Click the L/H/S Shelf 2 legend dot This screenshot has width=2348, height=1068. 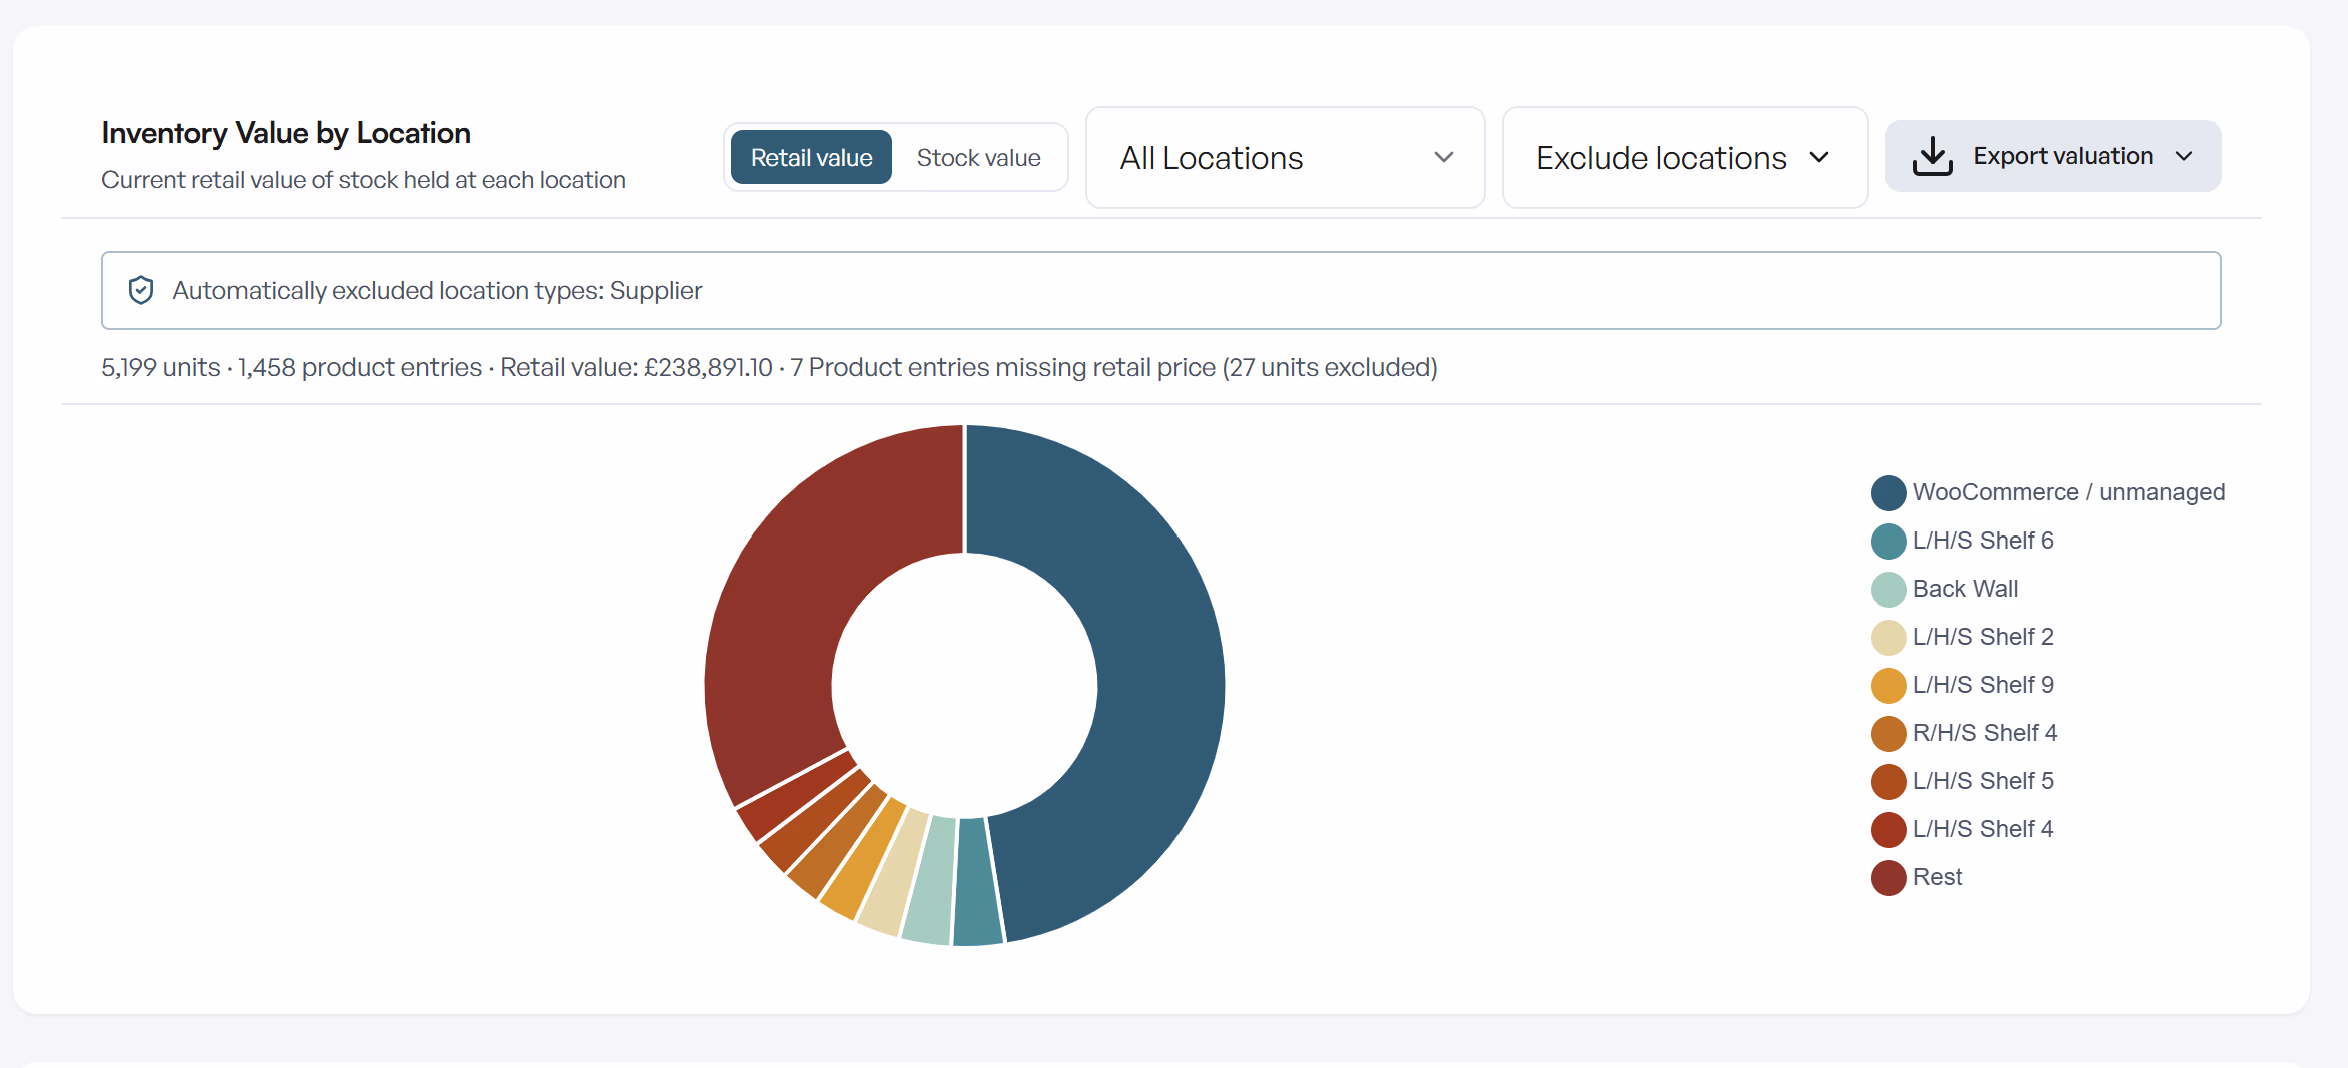pyautogui.click(x=1888, y=637)
